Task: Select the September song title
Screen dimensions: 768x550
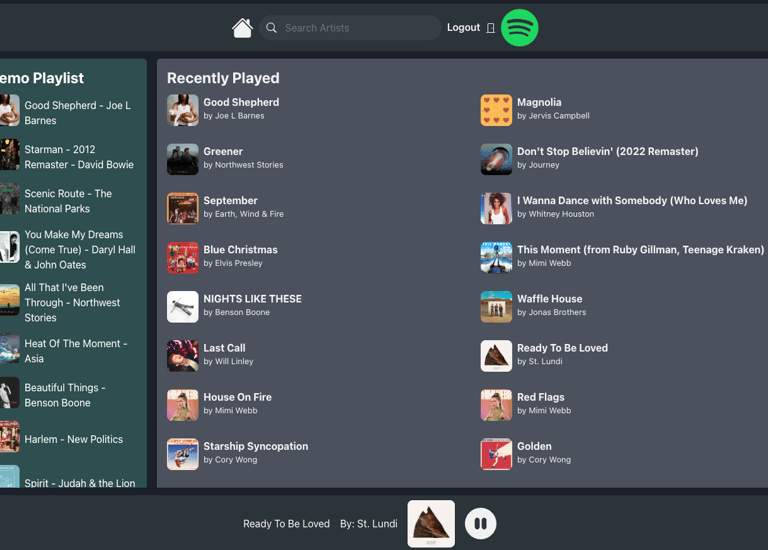Action: tap(231, 201)
